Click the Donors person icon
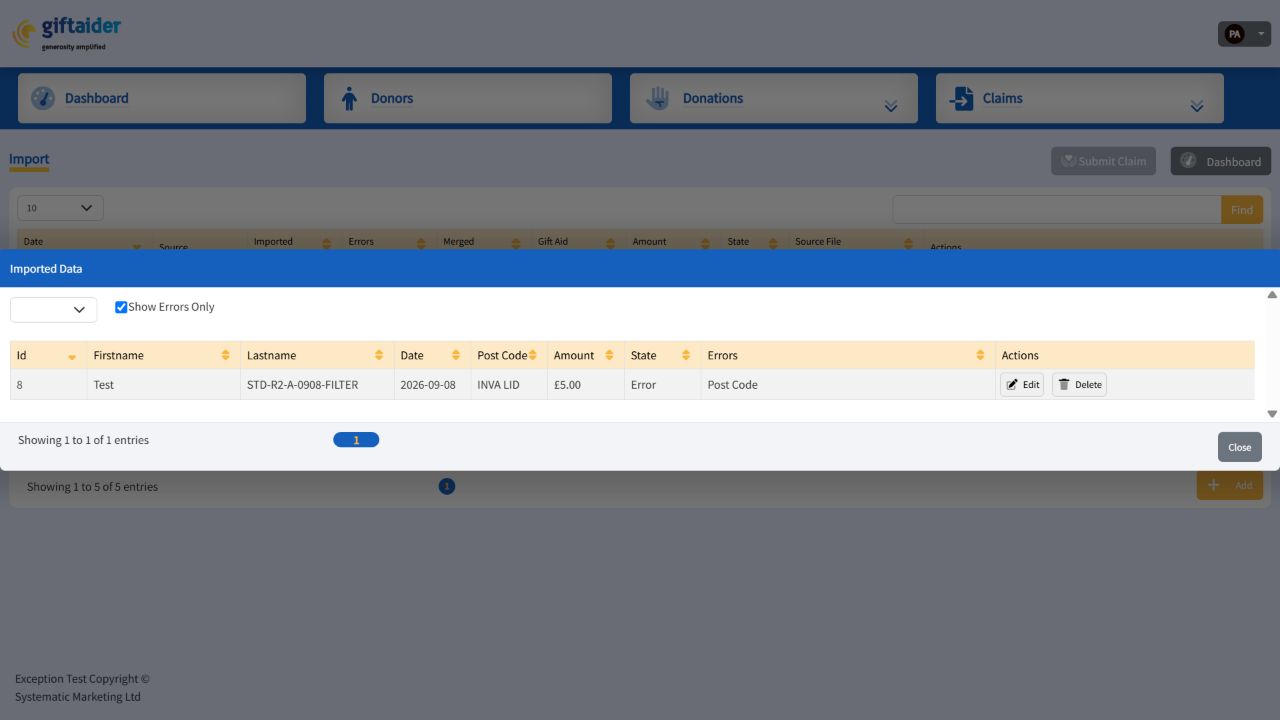The image size is (1280, 720). coord(349,98)
